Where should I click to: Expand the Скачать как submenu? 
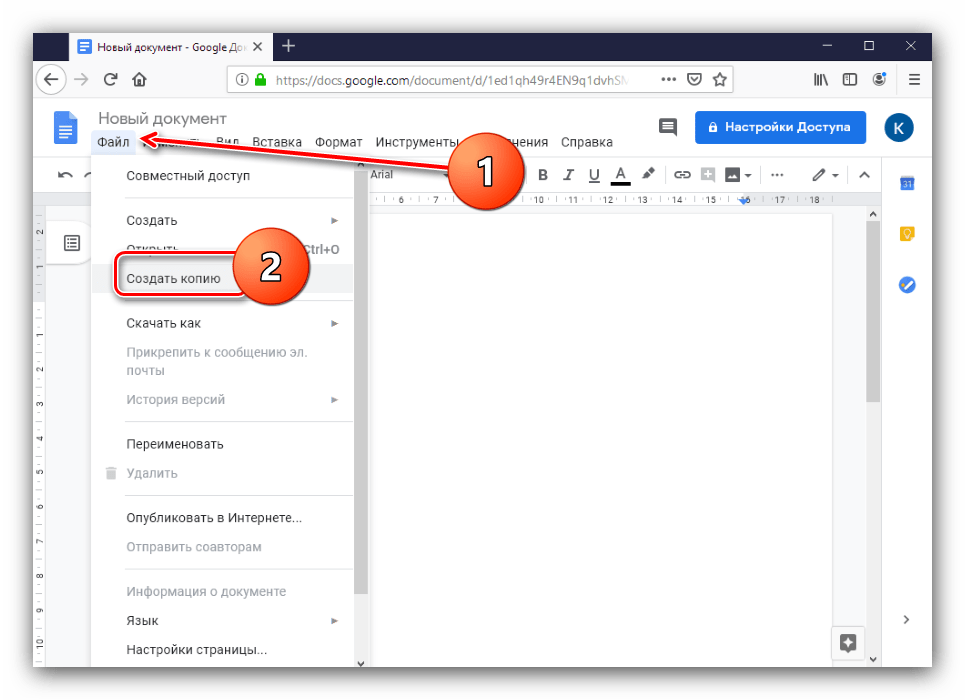pyautogui.click(x=222, y=323)
